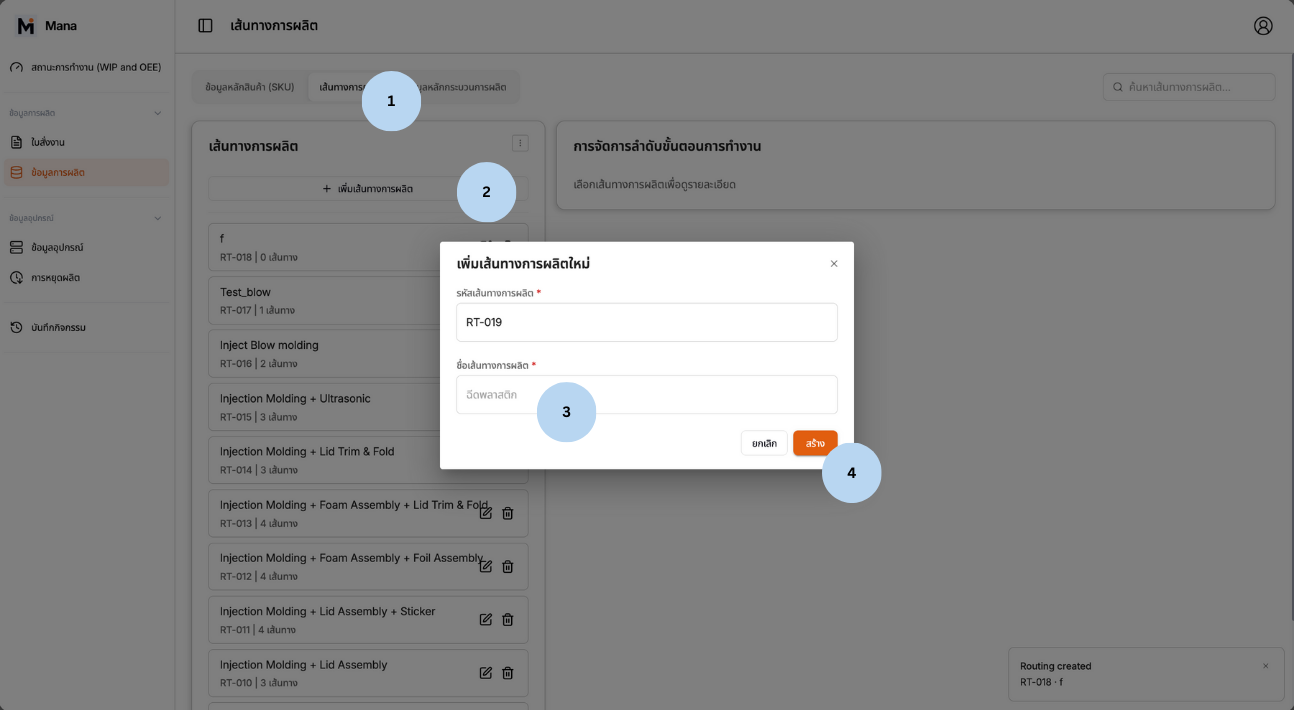Focus the RT-019 route code field
1294x710 pixels.
[646, 322]
